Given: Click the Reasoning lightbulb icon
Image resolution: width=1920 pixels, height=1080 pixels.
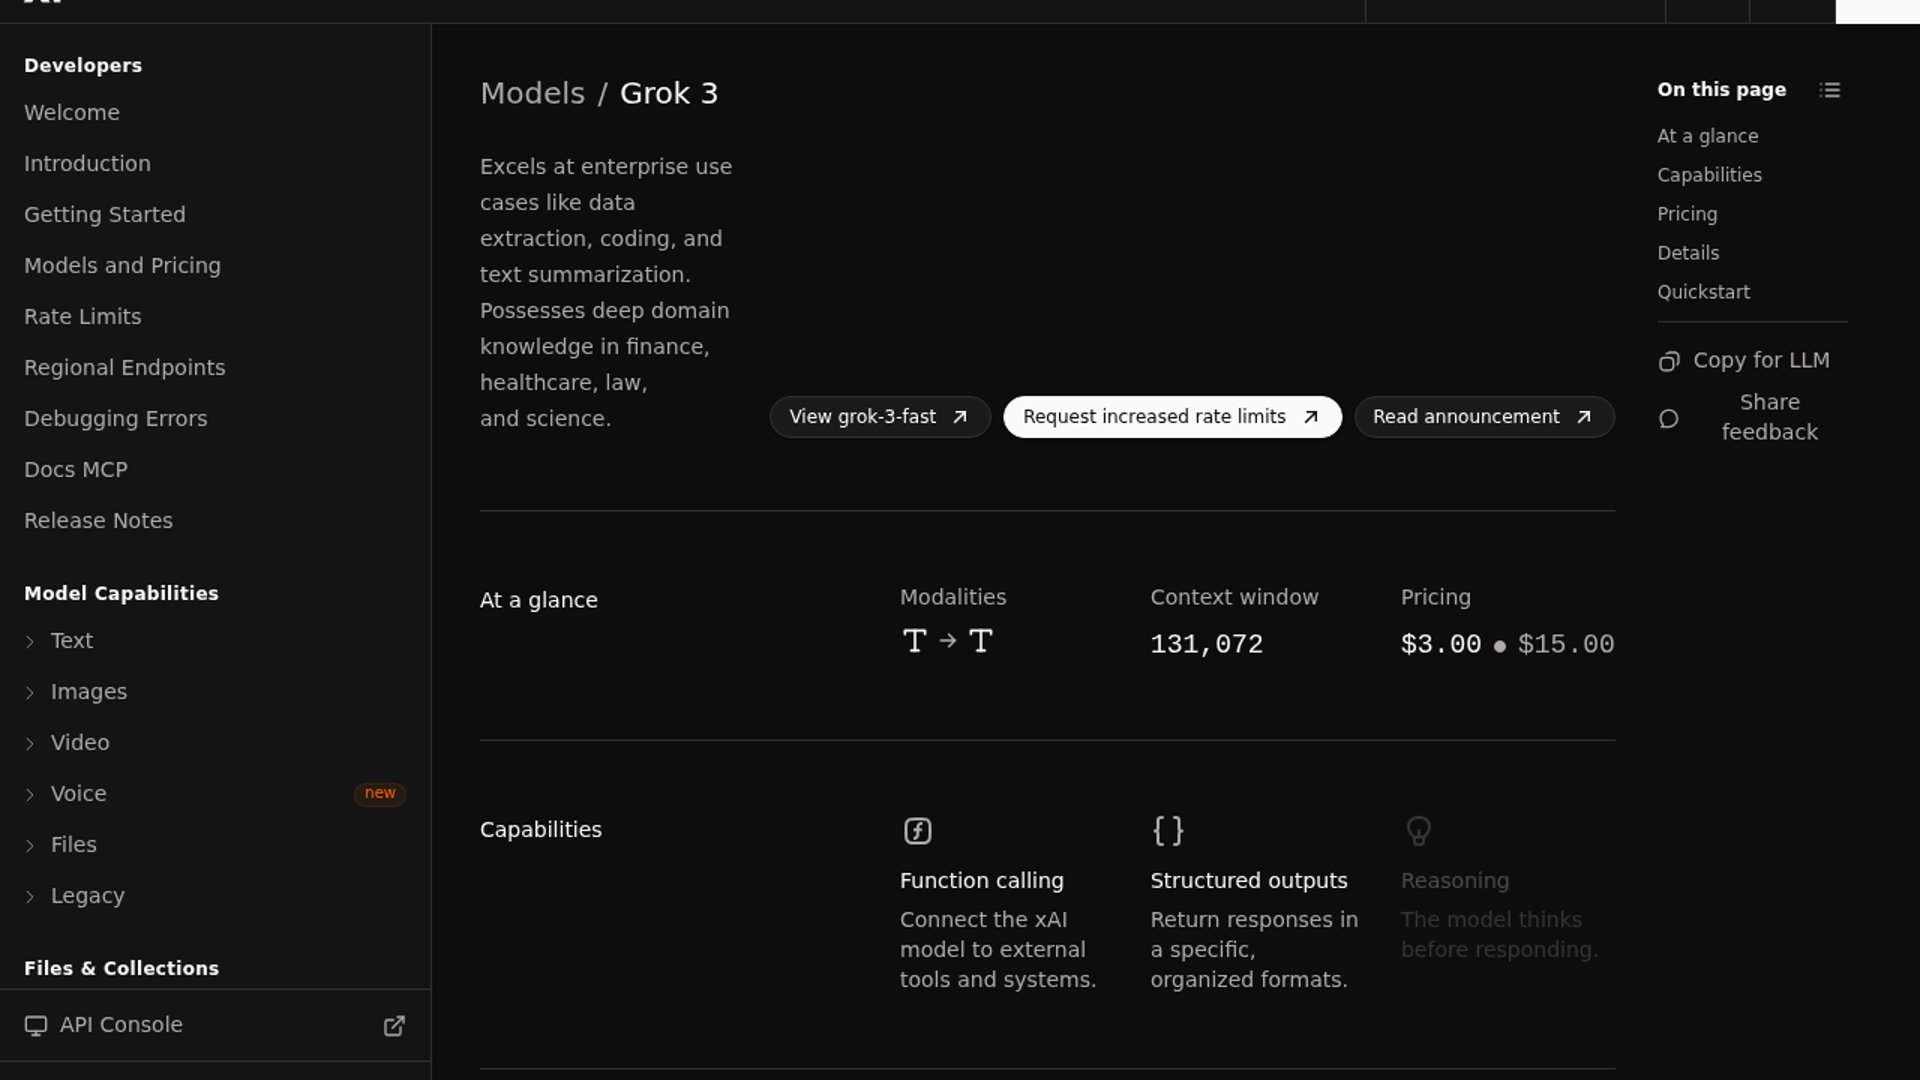Looking at the screenshot, I should coord(1418,831).
